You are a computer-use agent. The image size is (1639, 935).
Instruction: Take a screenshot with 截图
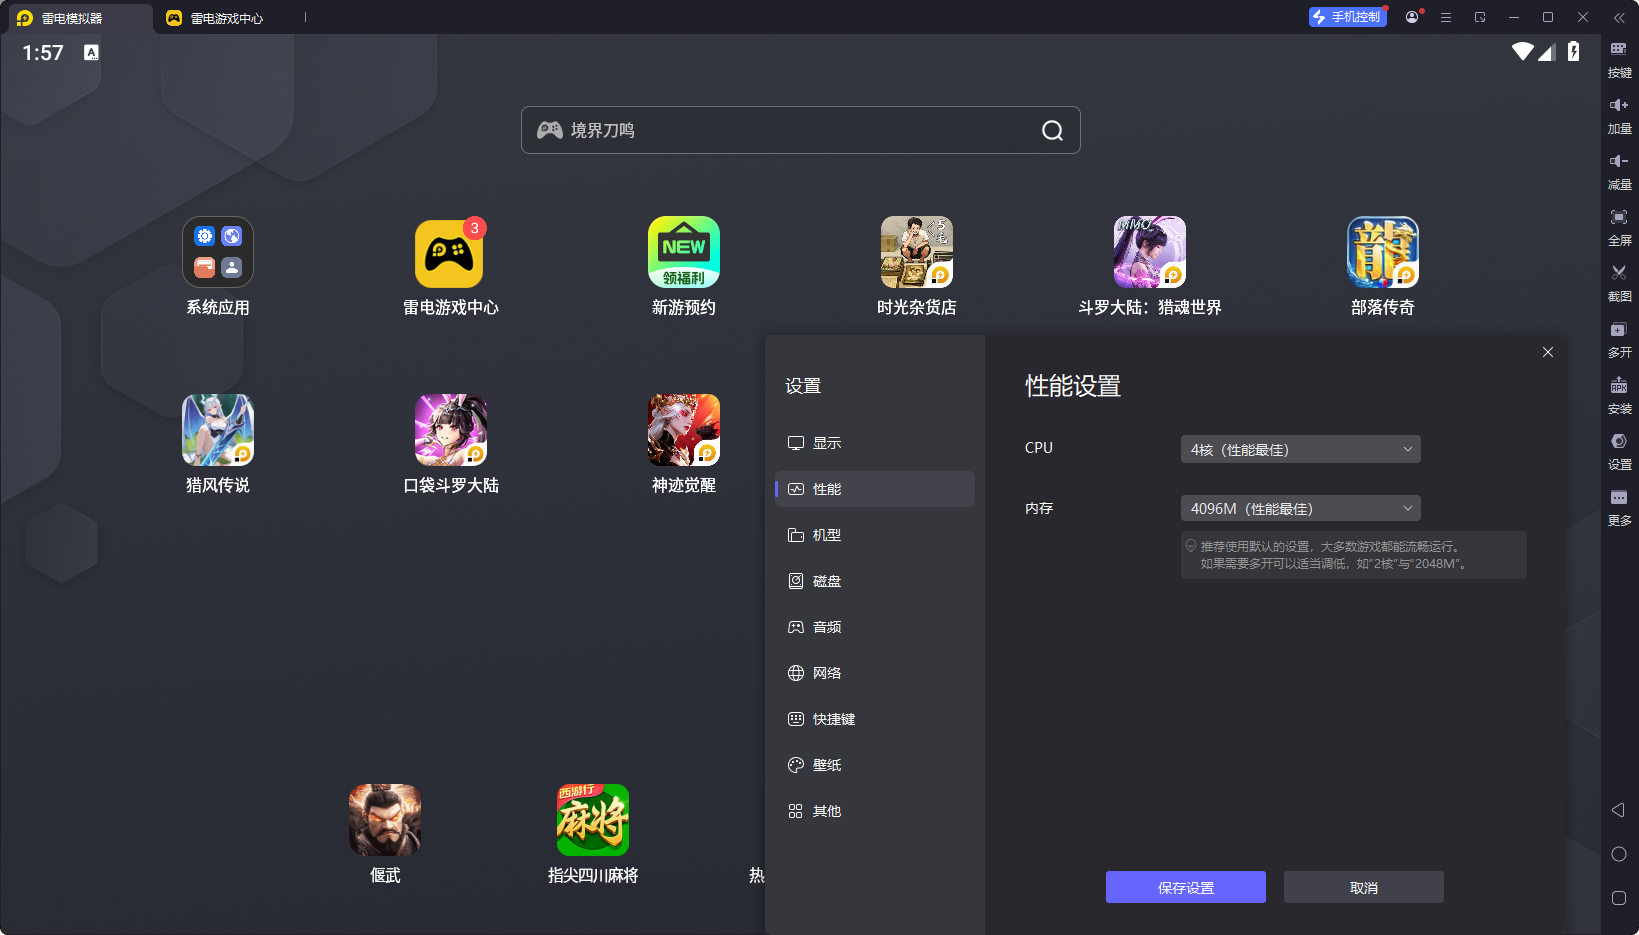[x=1619, y=284]
